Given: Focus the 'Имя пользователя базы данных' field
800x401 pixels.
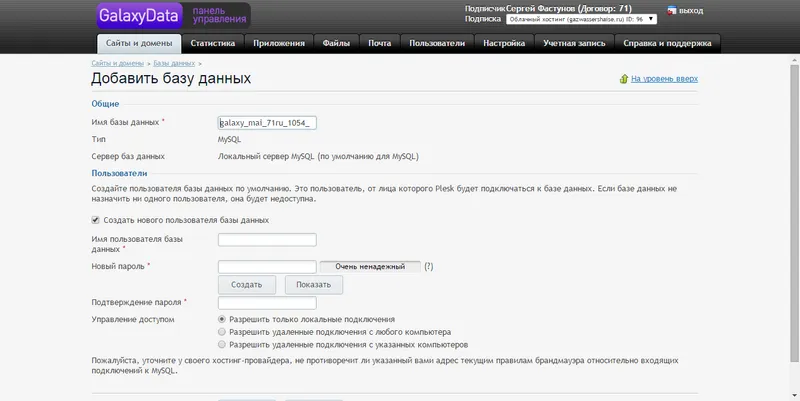Looking at the screenshot, I should coord(267,240).
